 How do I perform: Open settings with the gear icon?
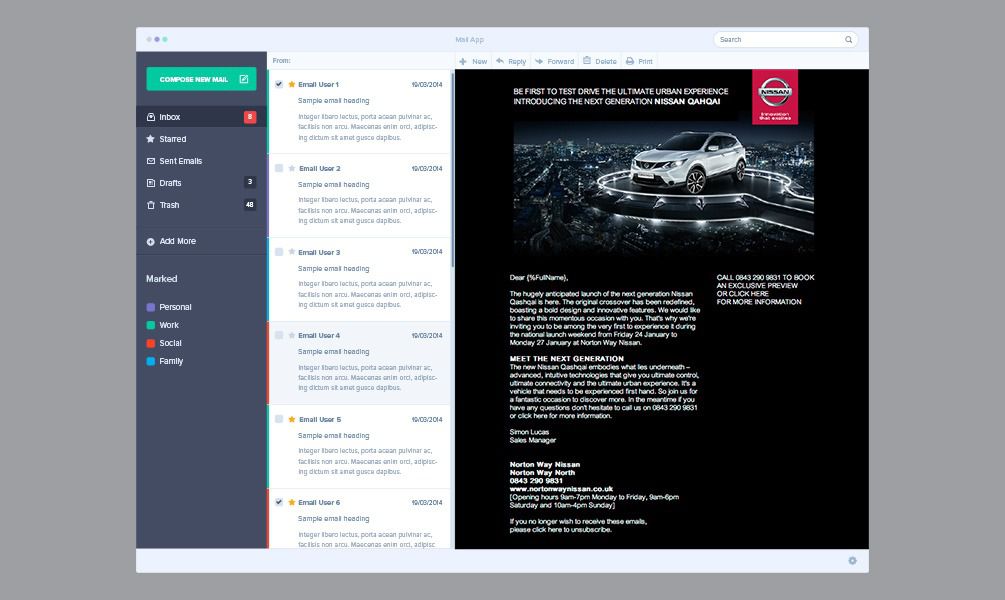pos(852,560)
